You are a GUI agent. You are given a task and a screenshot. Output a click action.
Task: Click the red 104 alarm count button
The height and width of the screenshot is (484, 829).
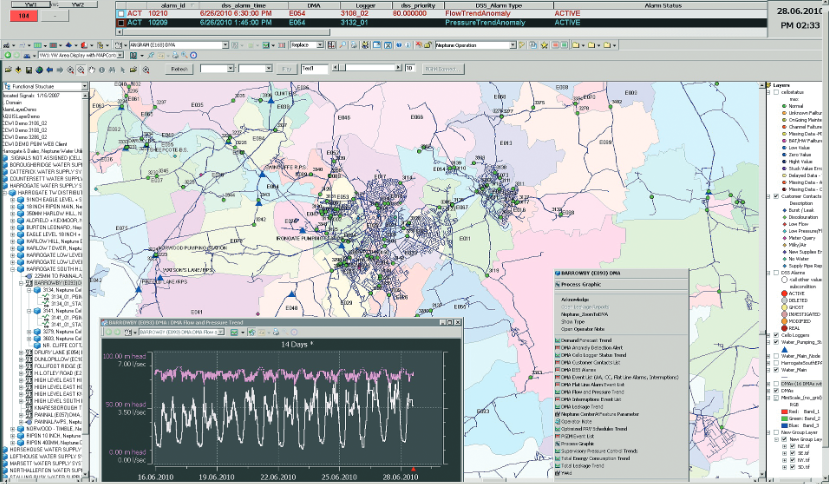tap(24, 16)
